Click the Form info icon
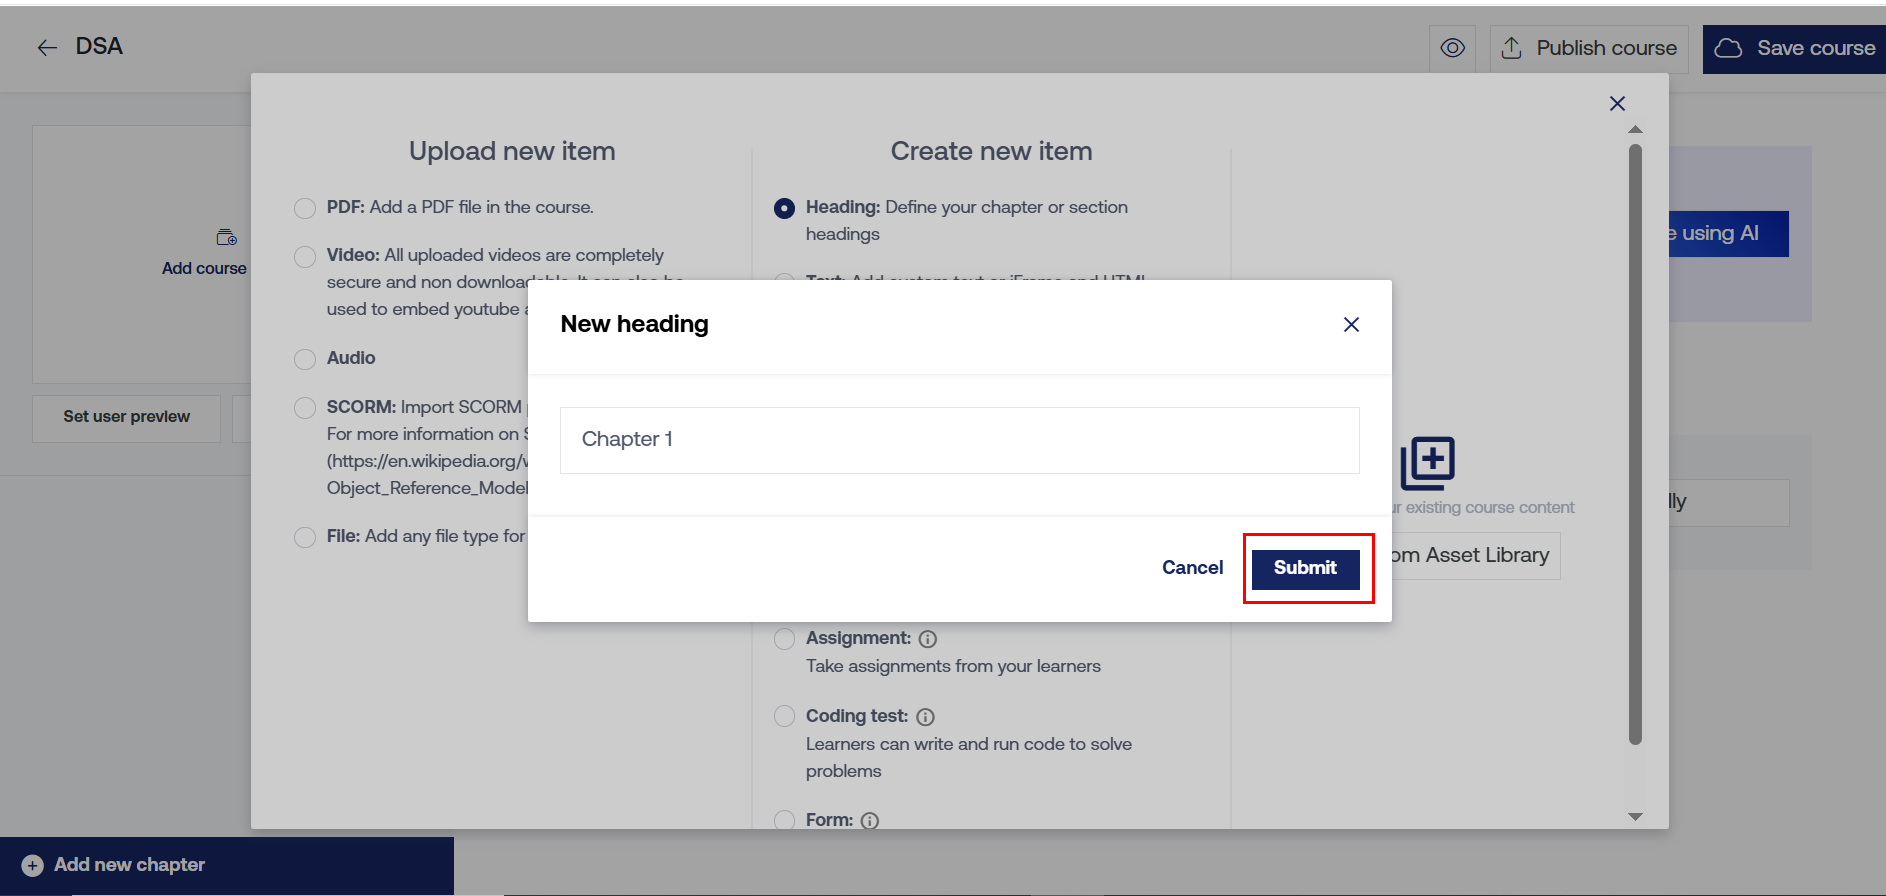Screen dimensions: 1886x896 click(x=870, y=821)
